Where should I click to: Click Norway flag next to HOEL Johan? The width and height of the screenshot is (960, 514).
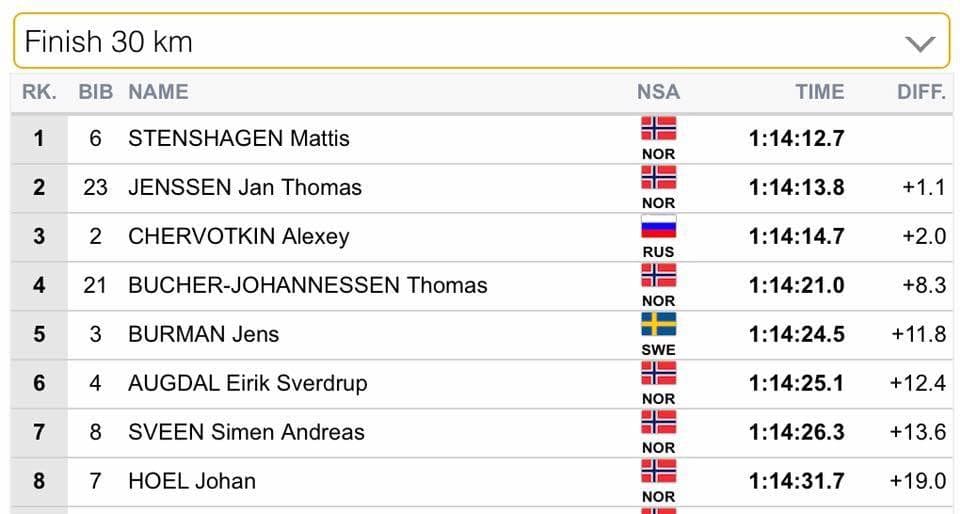[658, 471]
